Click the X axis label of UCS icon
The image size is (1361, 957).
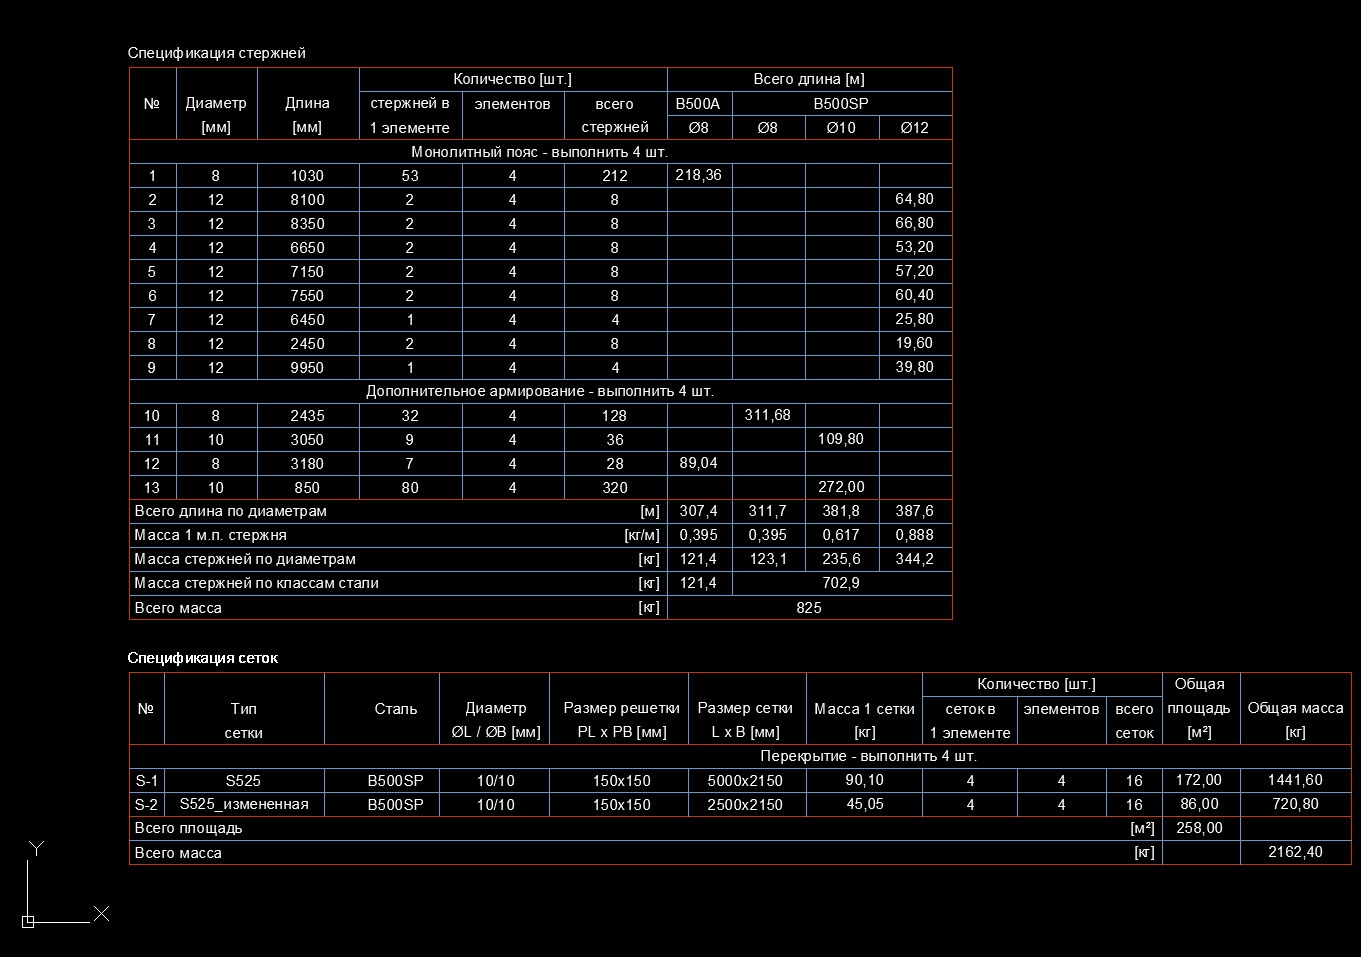click(x=101, y=913)
